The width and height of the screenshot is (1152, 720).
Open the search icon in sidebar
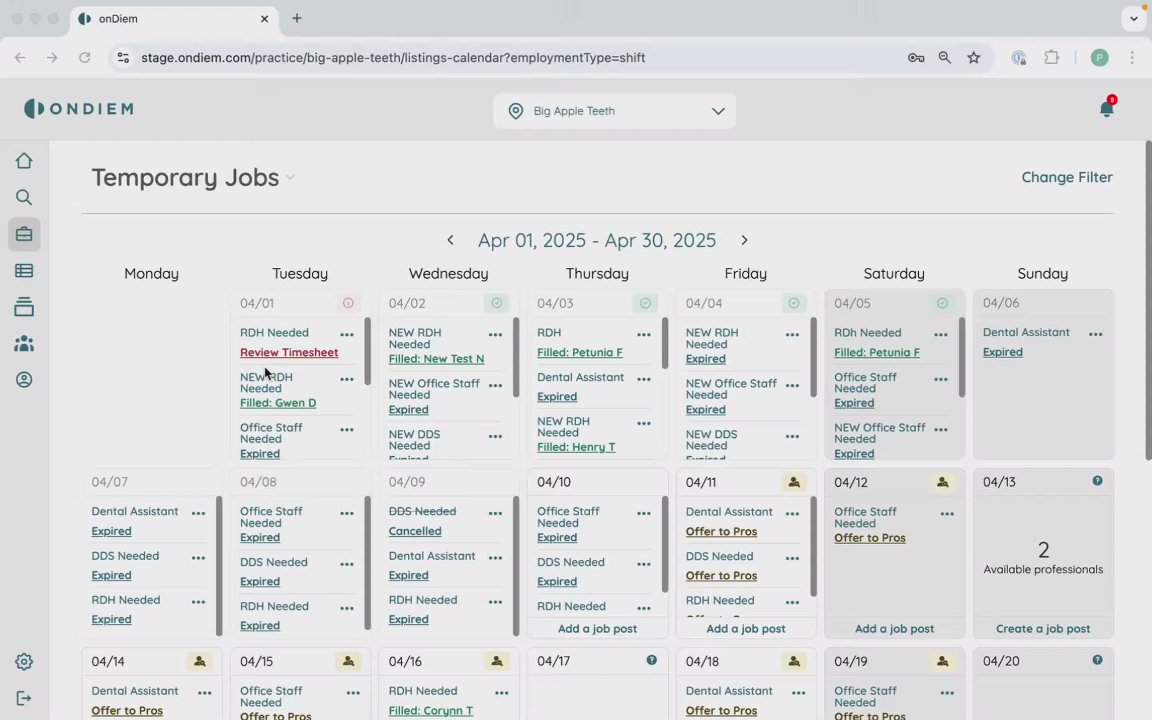[24, 197]
